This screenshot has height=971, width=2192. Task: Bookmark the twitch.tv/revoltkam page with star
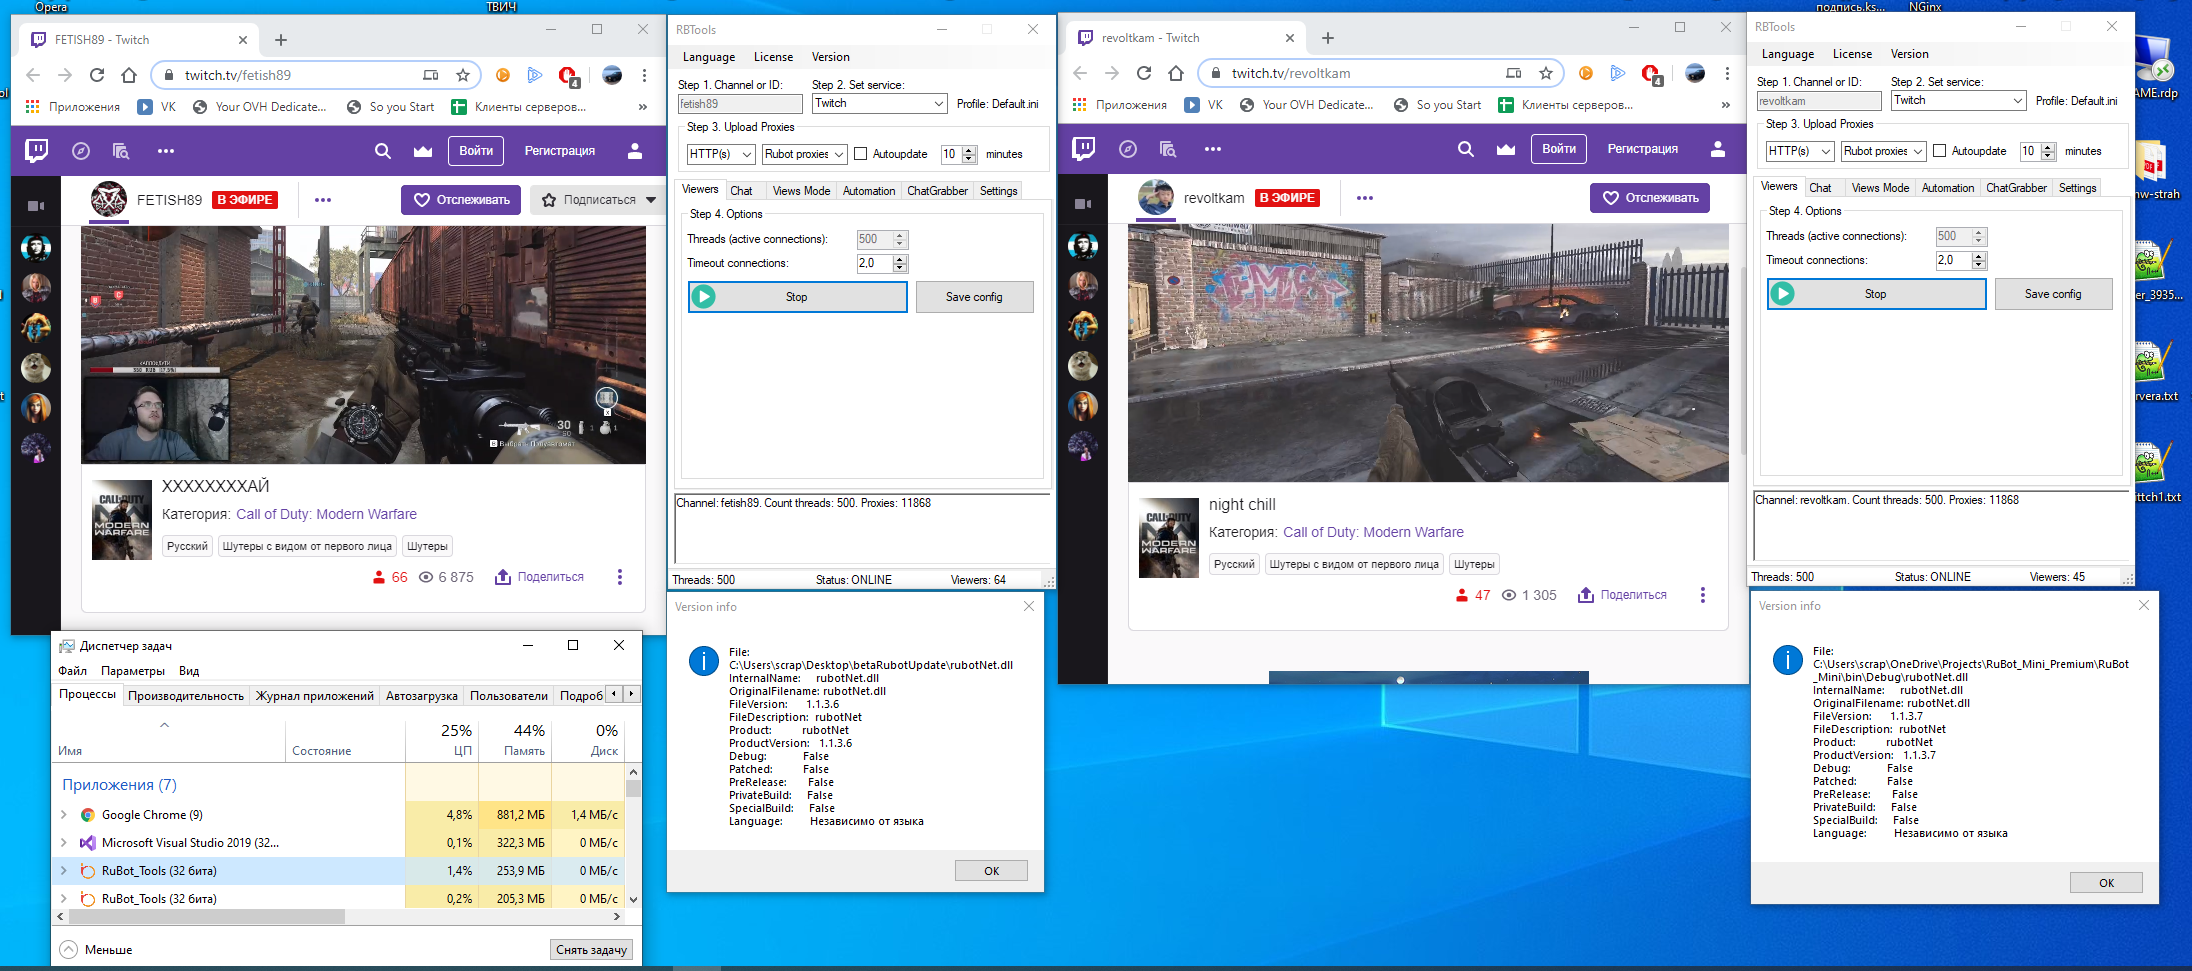click(1546, 73)
